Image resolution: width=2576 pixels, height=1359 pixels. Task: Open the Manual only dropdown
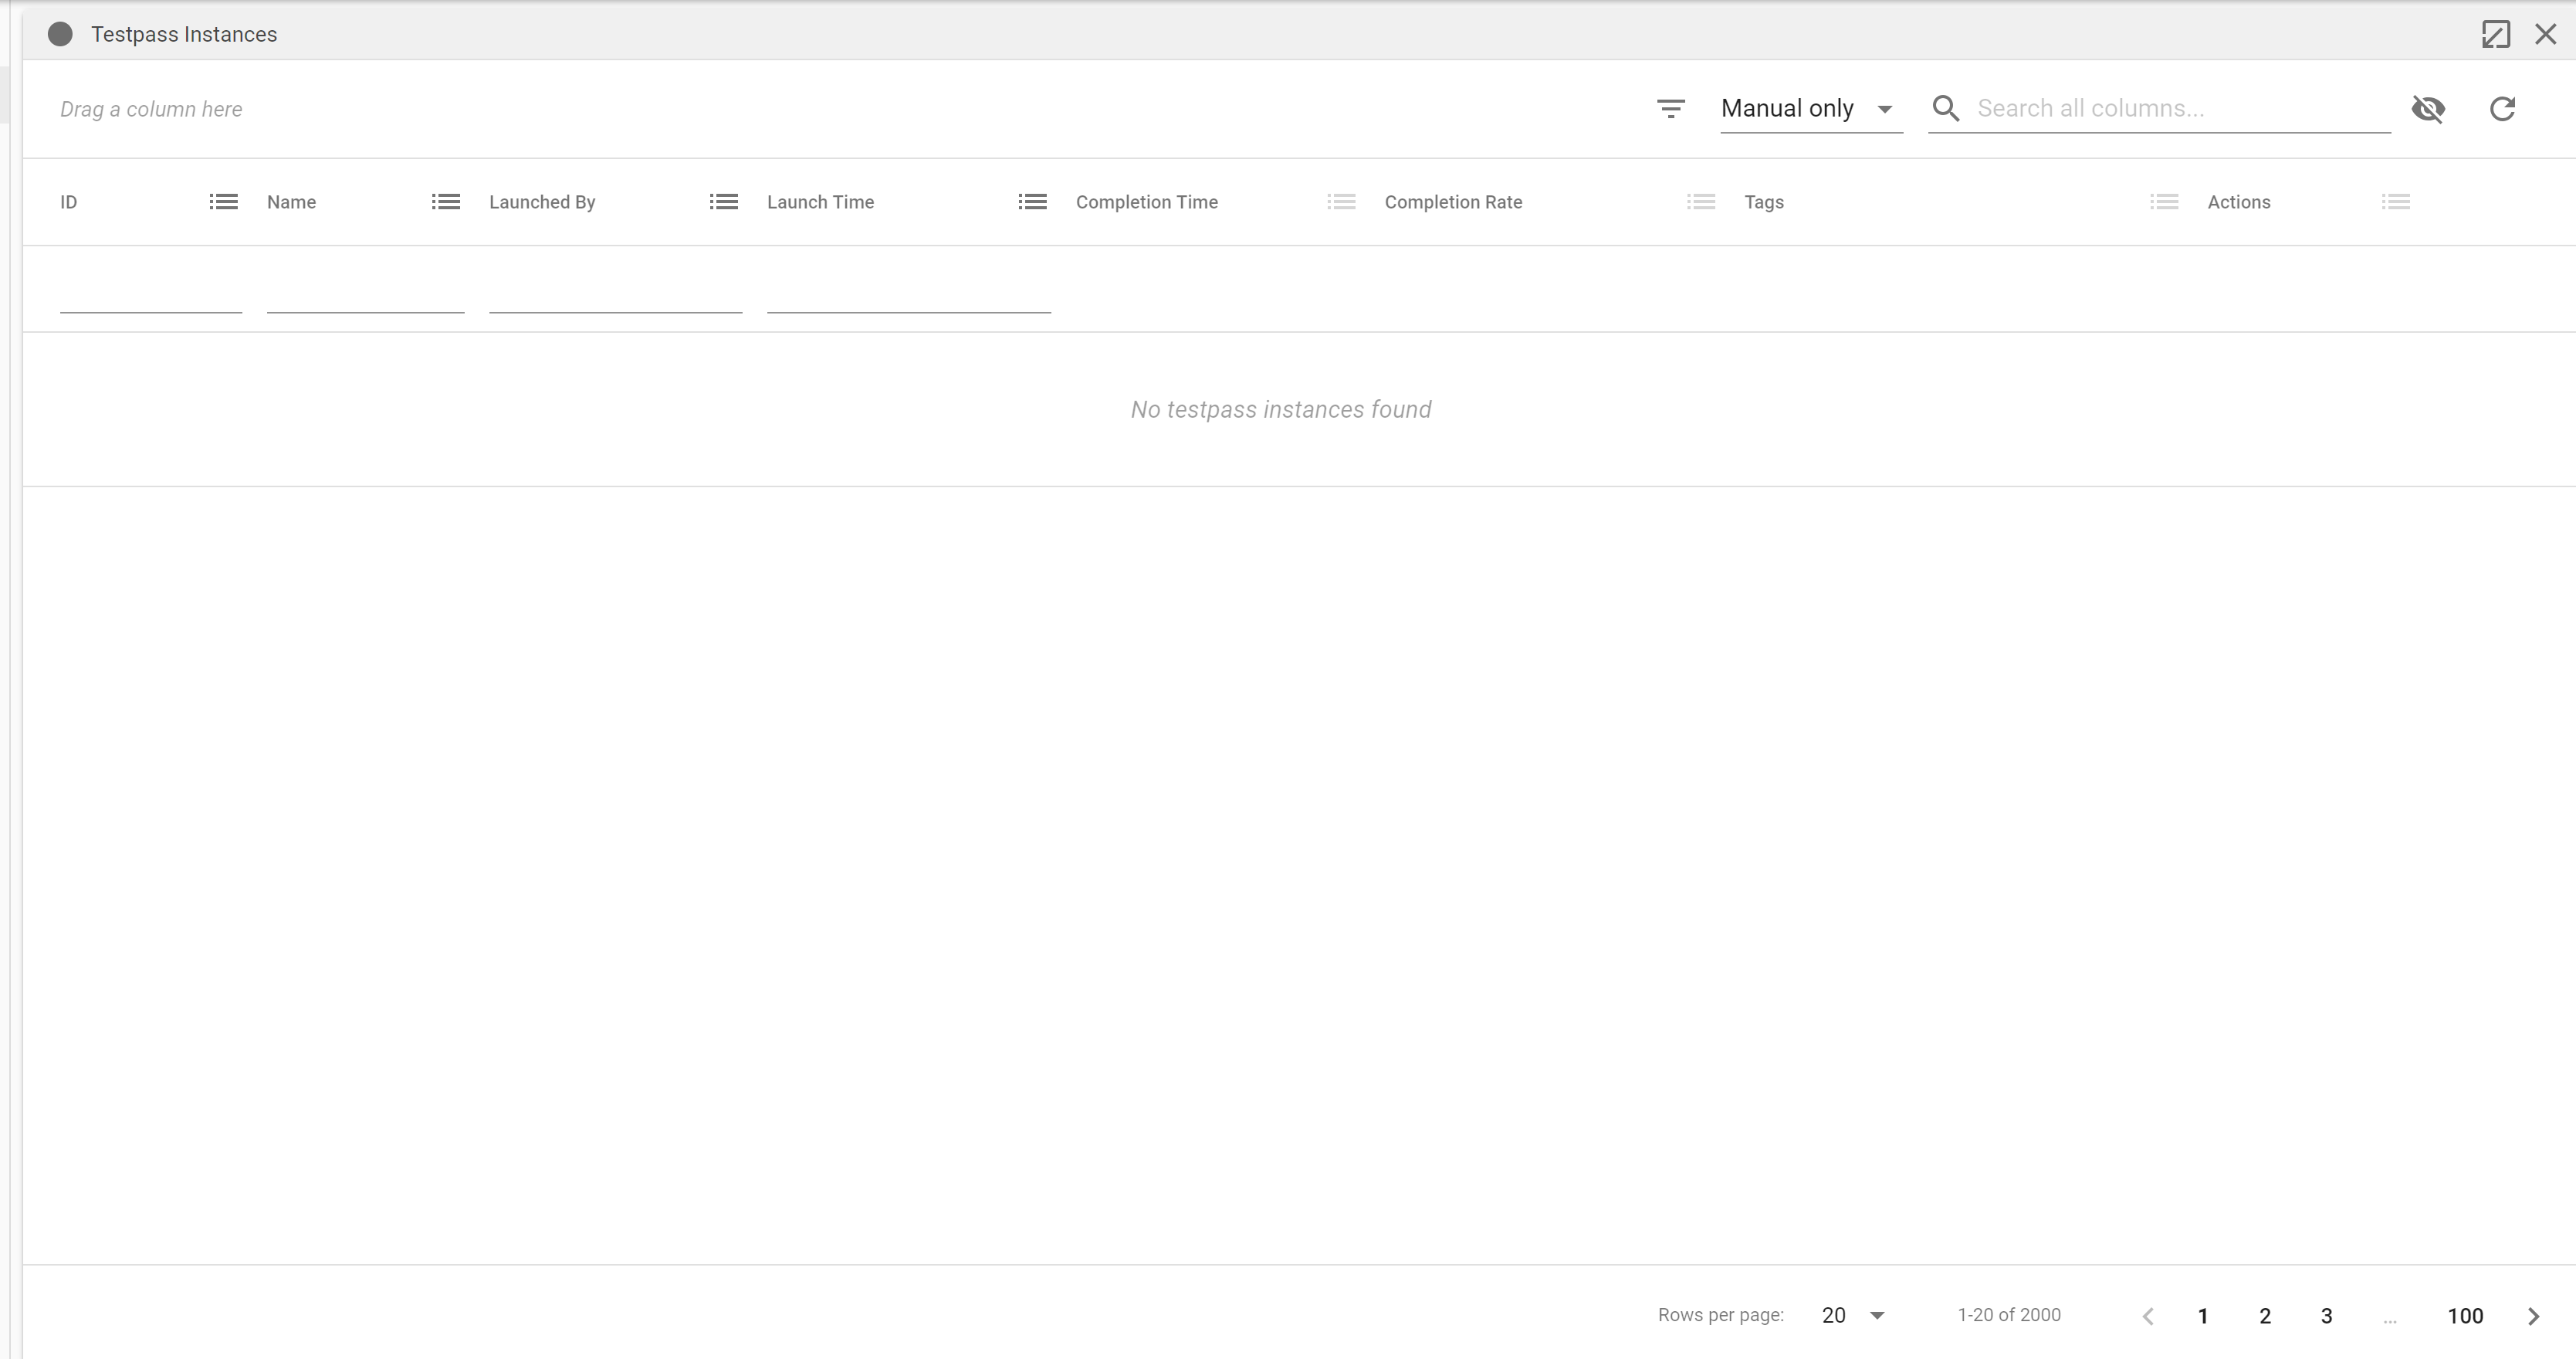tap(1810, 108)
